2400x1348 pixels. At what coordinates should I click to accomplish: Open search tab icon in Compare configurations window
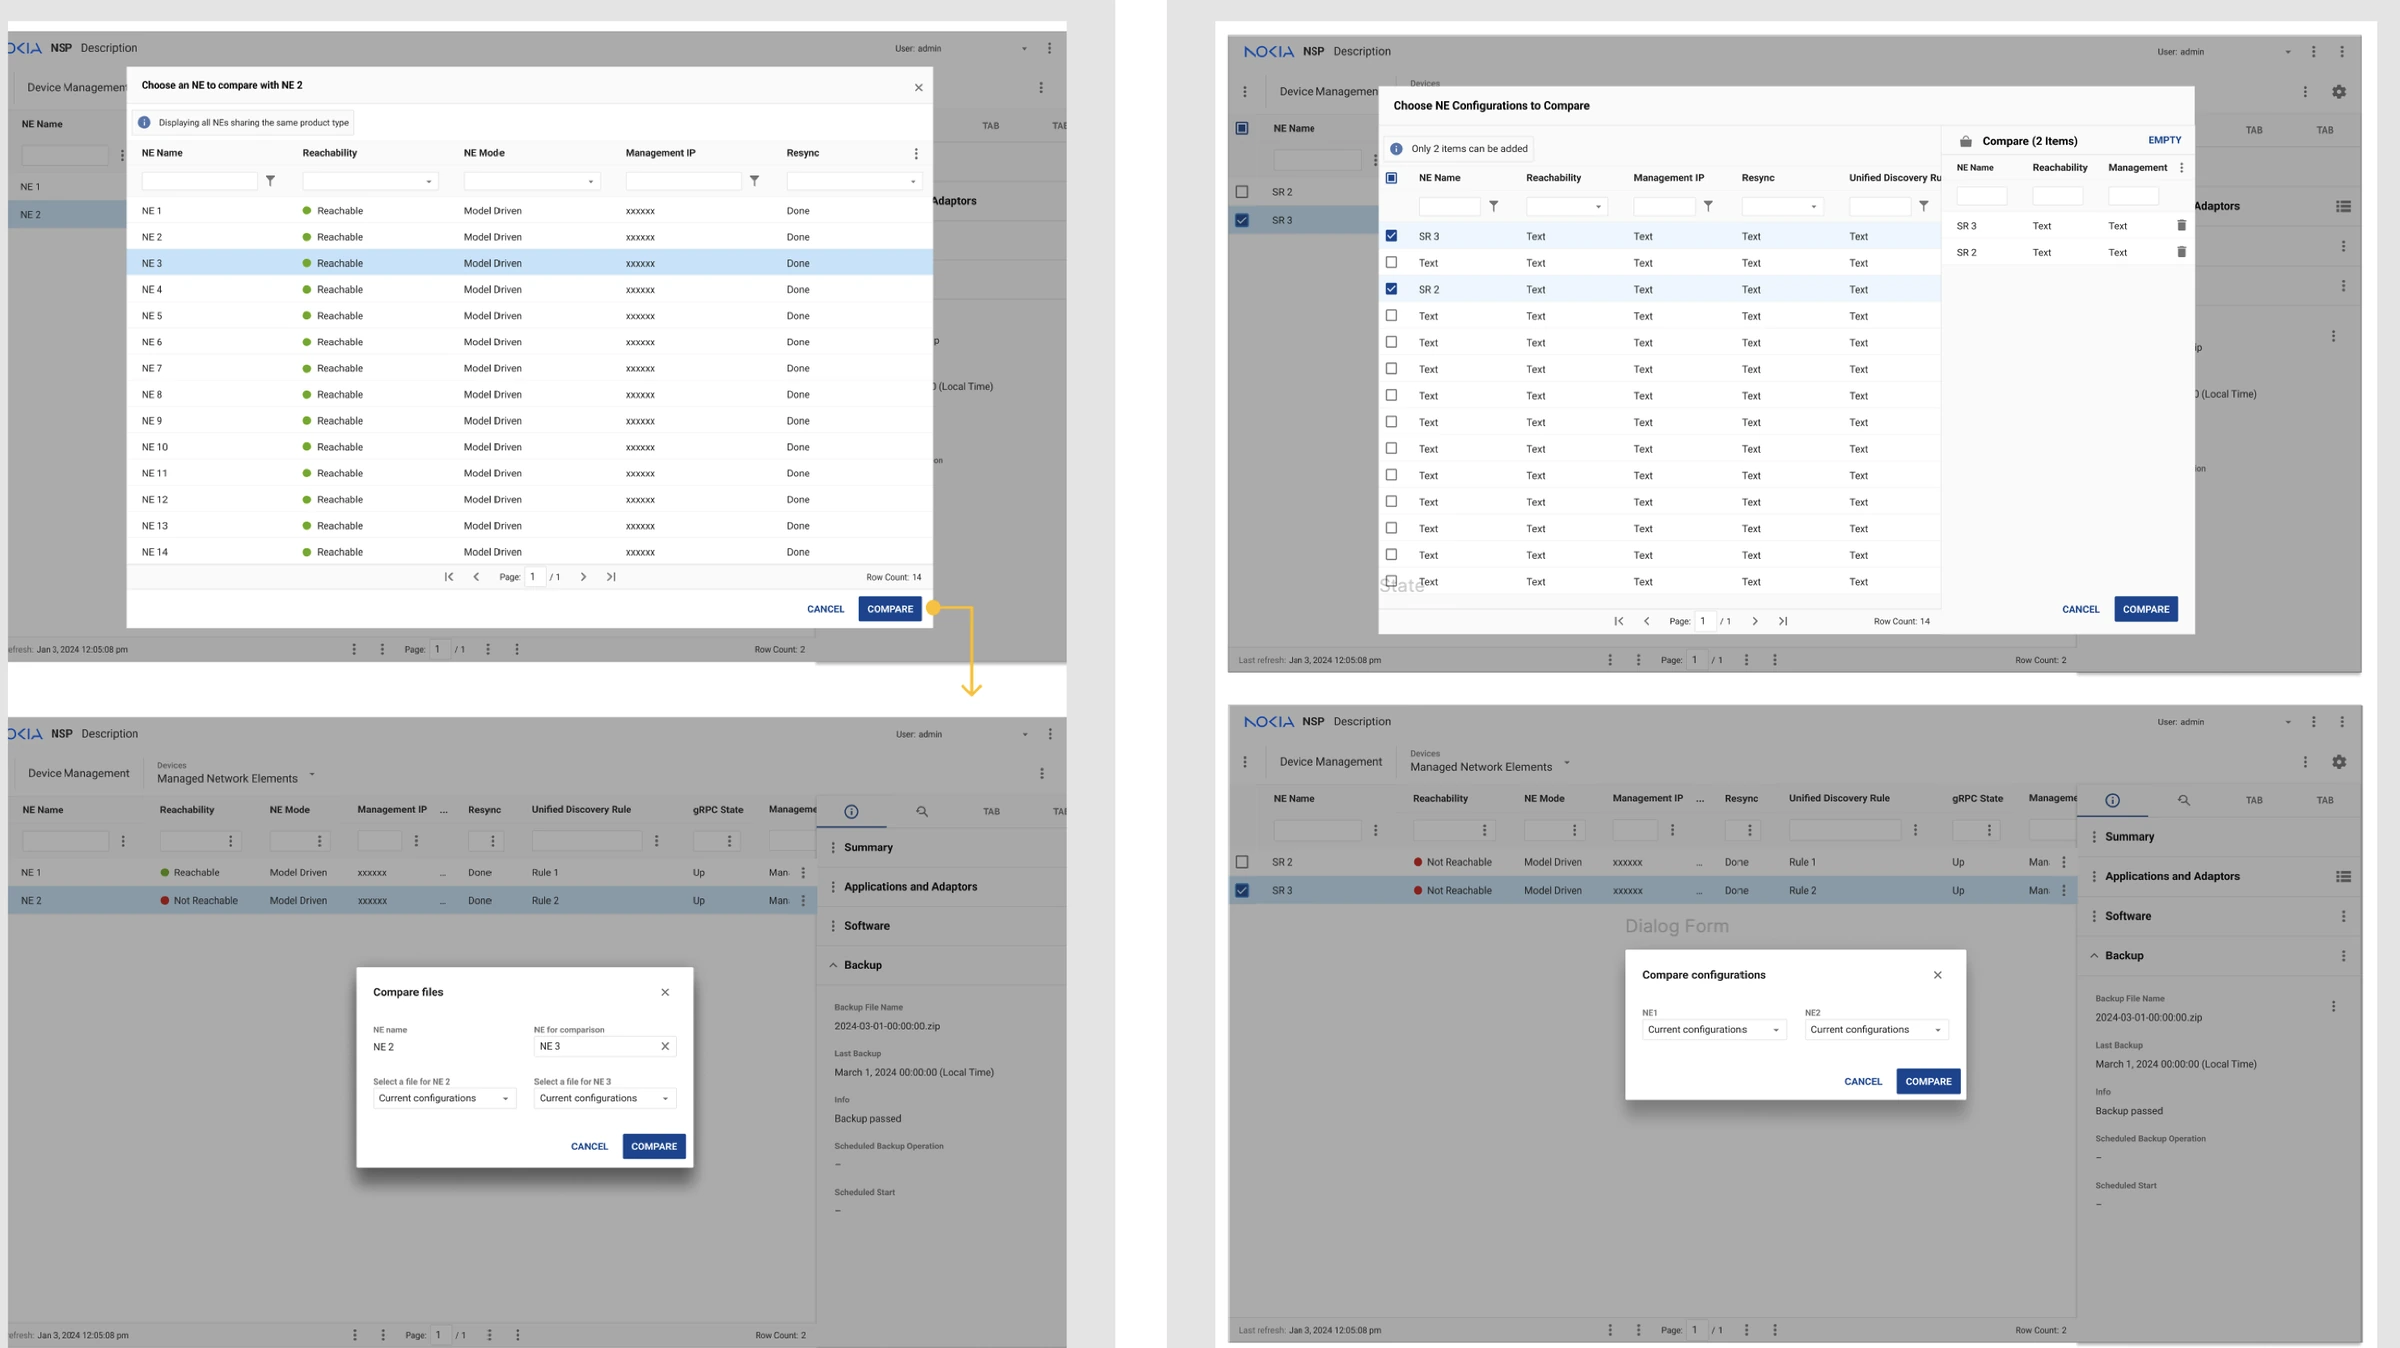tap(2183, 800)
